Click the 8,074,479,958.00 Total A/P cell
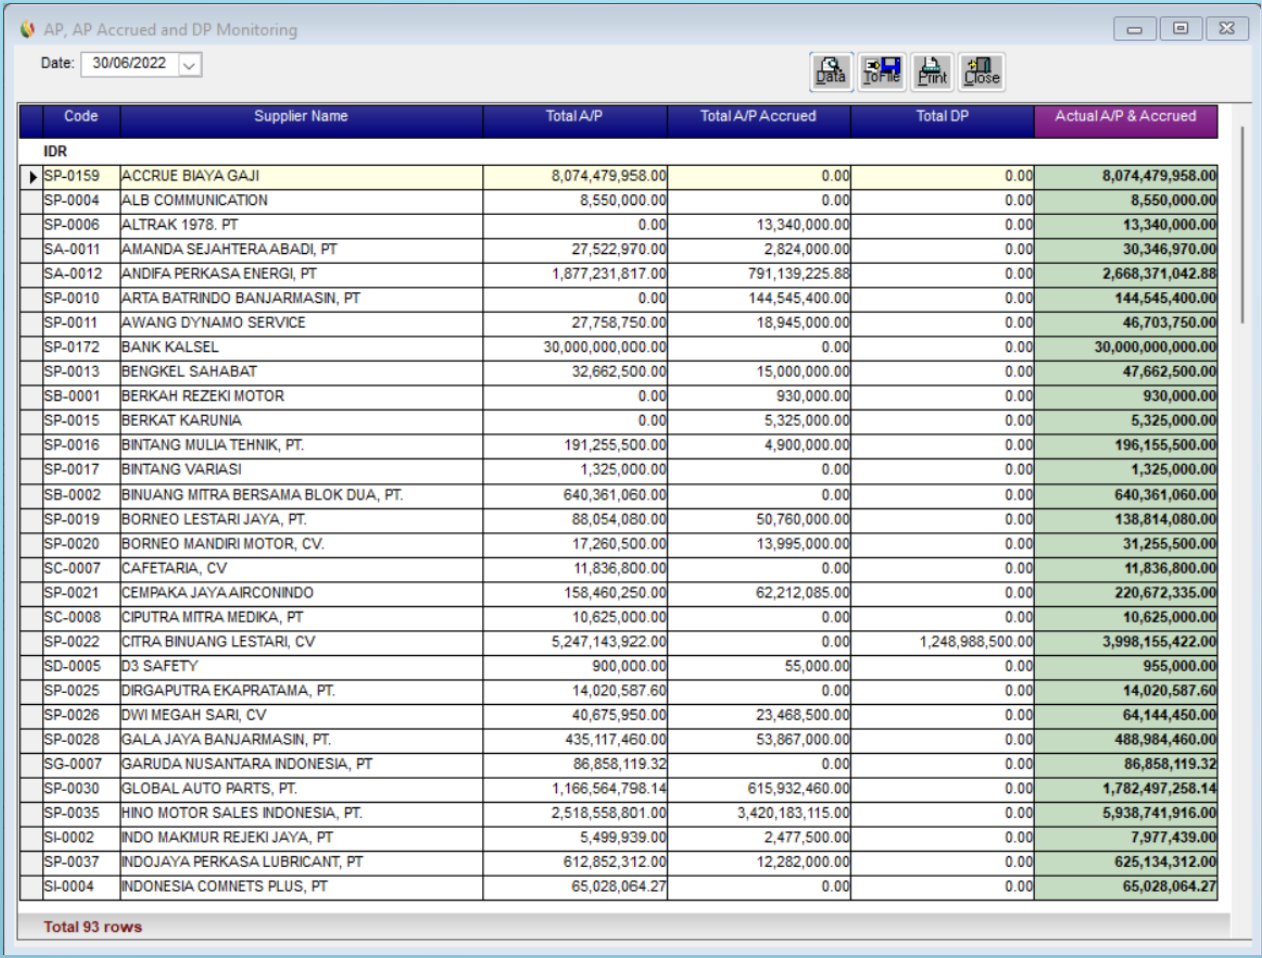The height and width of the screenshot is (958, 1262). click(x=576, y=177)
